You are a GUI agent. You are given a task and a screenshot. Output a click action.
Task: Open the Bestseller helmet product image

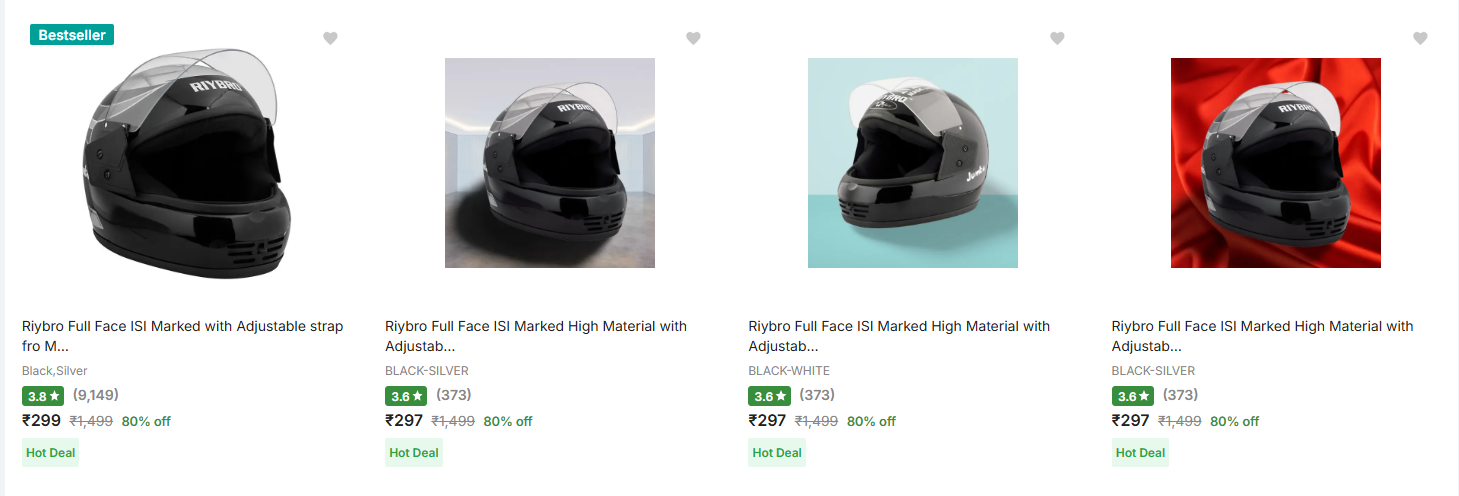[x=186, y=165]
